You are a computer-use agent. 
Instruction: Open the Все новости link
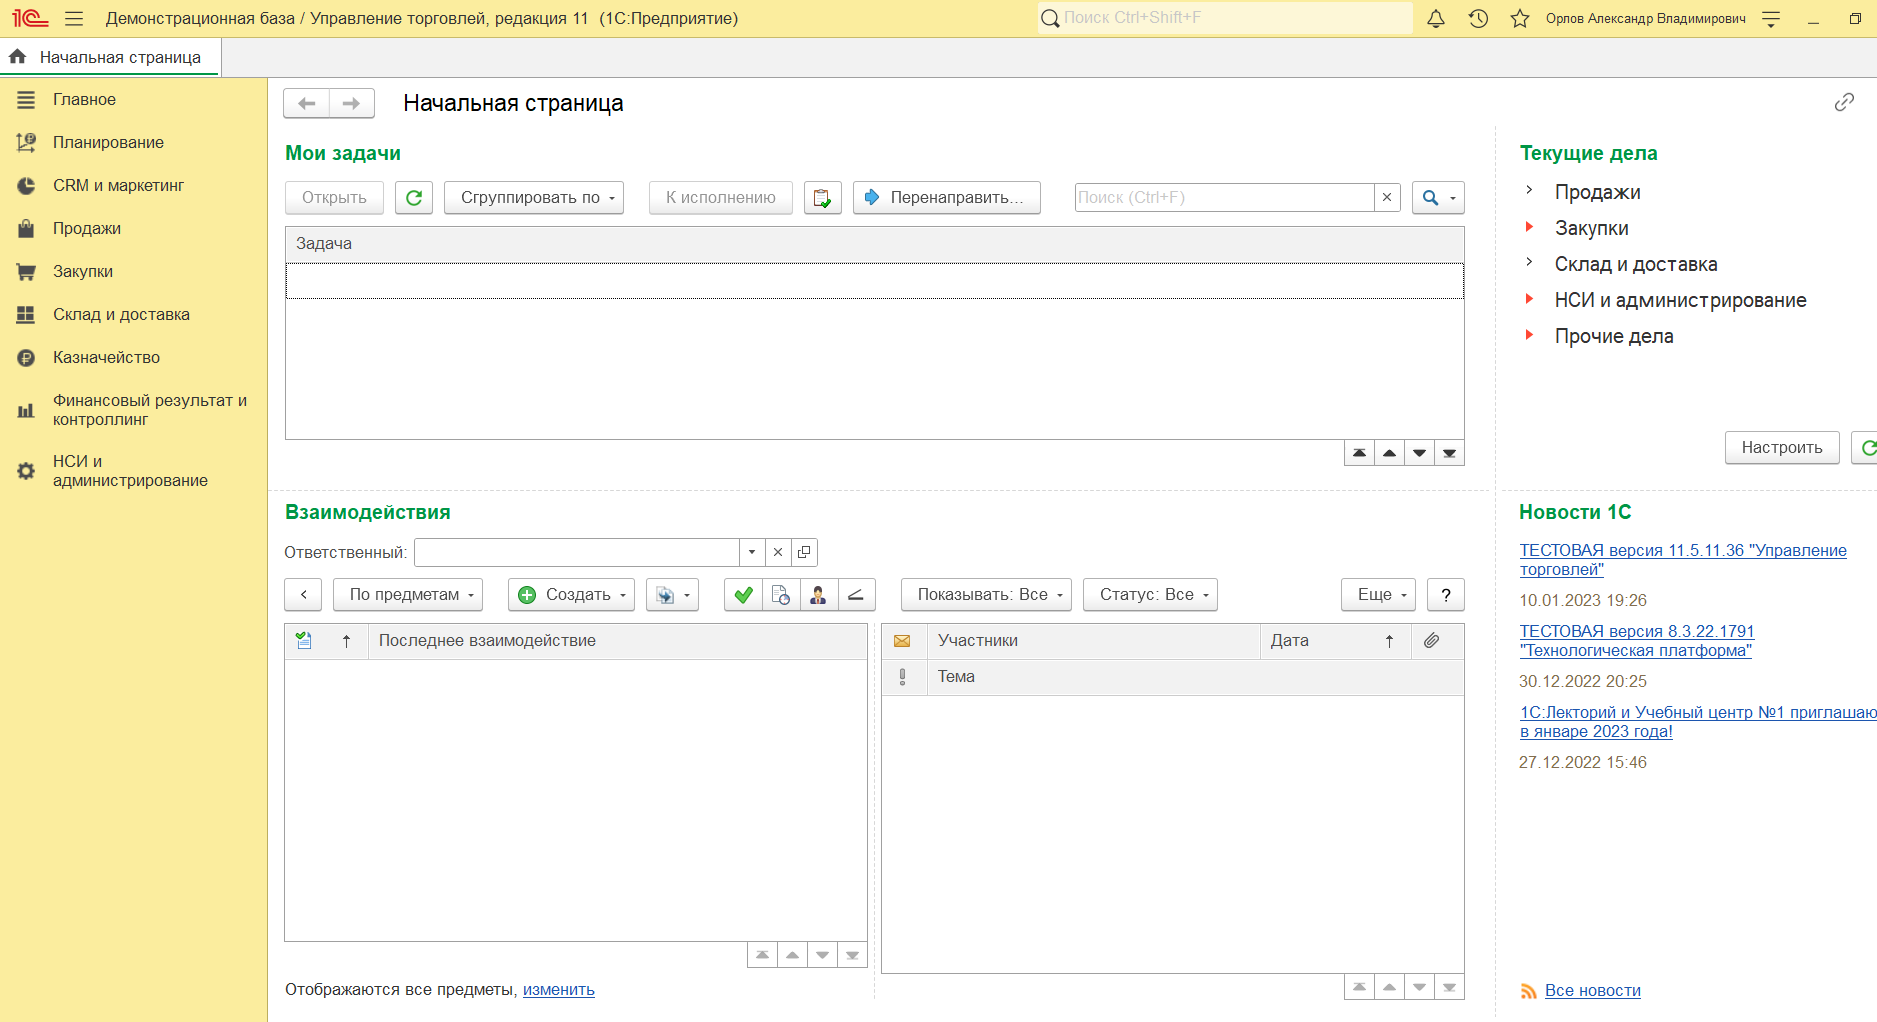point(1592,991)
